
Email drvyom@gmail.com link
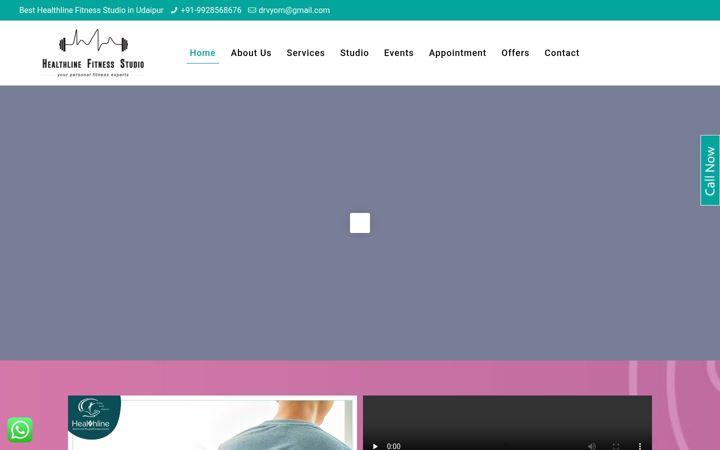tap(294, 10)
